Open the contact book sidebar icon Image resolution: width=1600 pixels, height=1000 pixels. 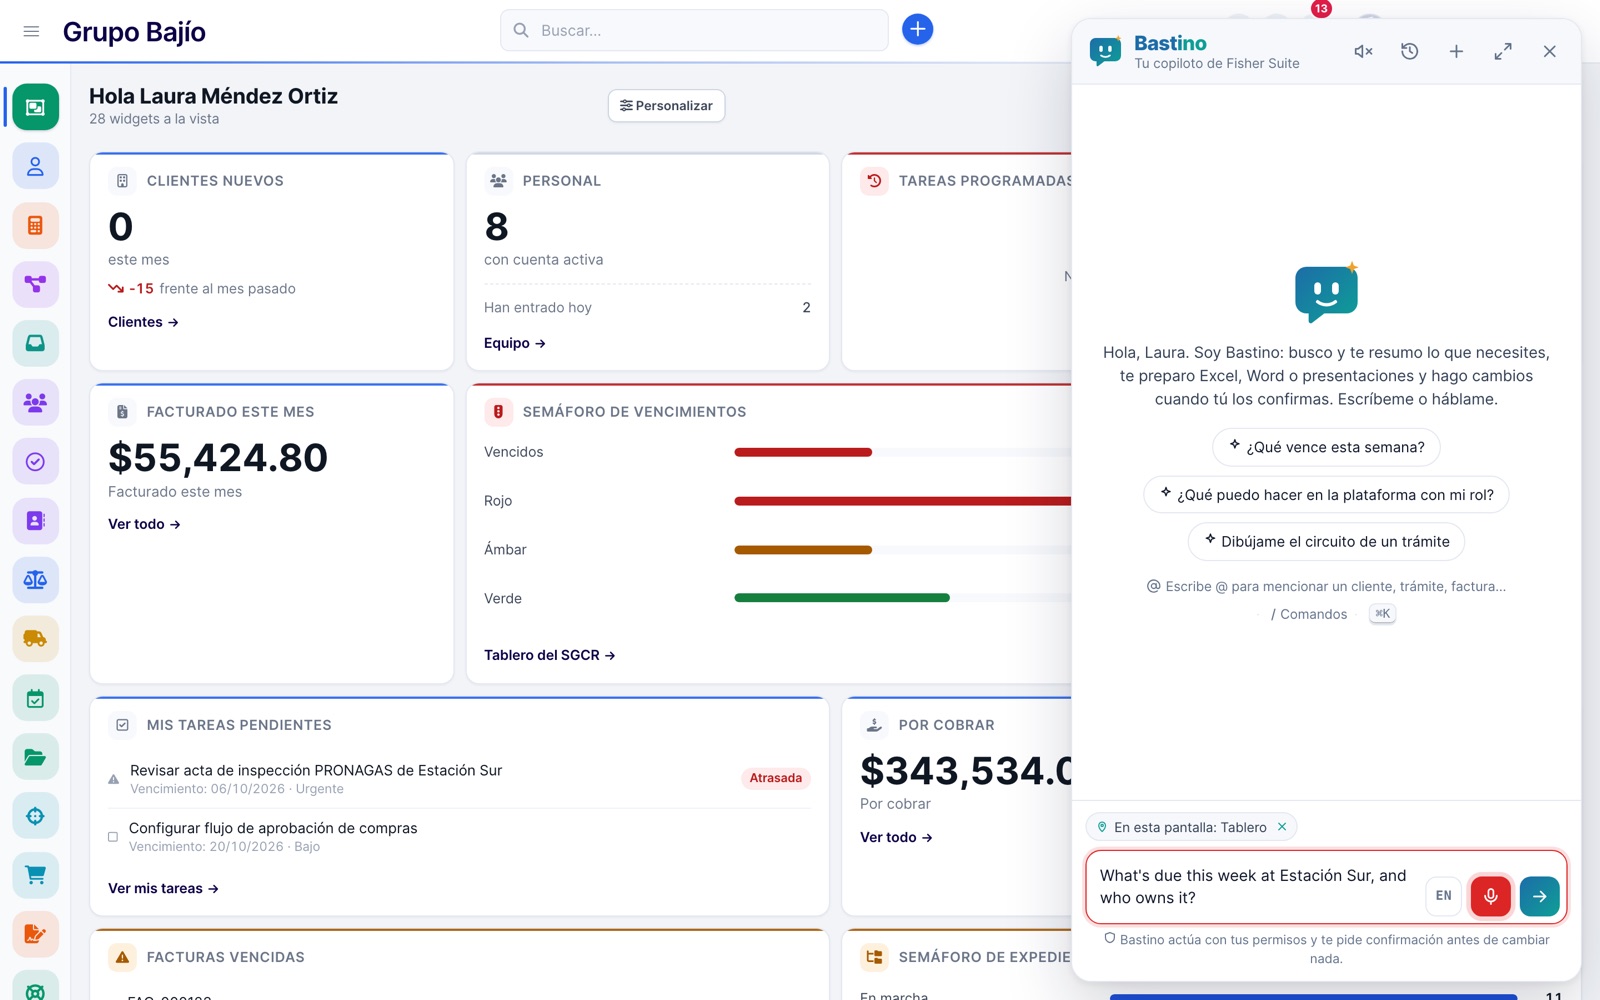(35, 520)
